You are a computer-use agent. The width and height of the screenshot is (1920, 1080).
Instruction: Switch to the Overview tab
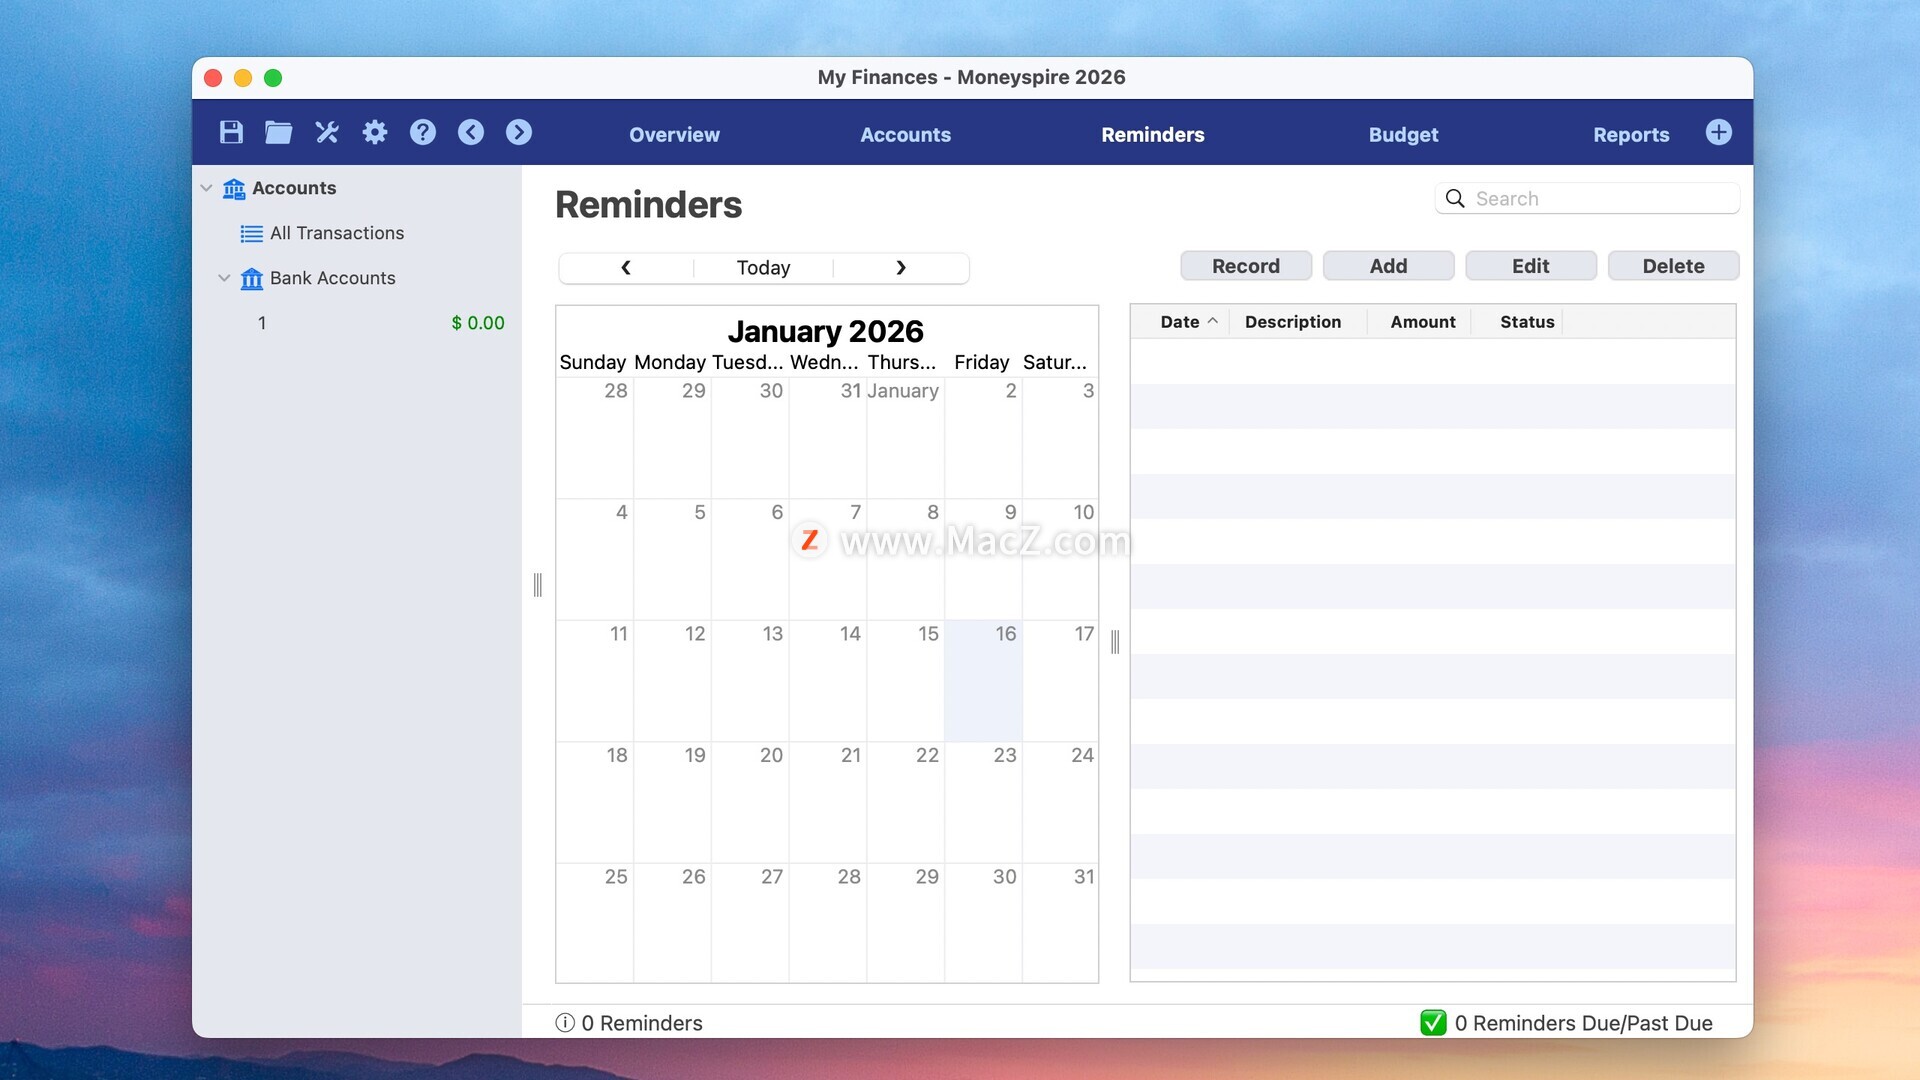pos(674,135)
